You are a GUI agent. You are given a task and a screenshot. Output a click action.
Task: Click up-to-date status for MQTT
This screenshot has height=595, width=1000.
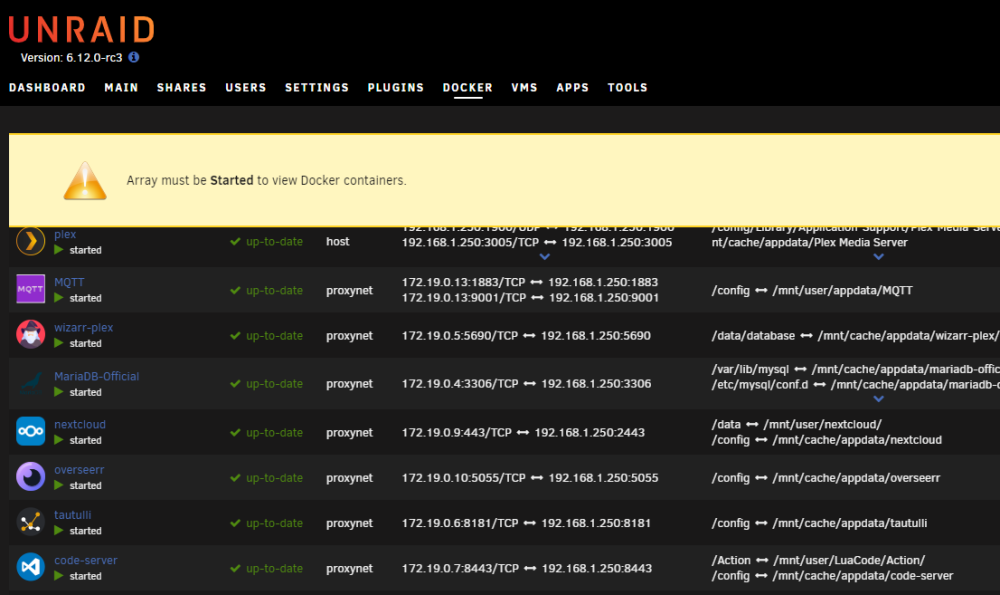(274, 290)
